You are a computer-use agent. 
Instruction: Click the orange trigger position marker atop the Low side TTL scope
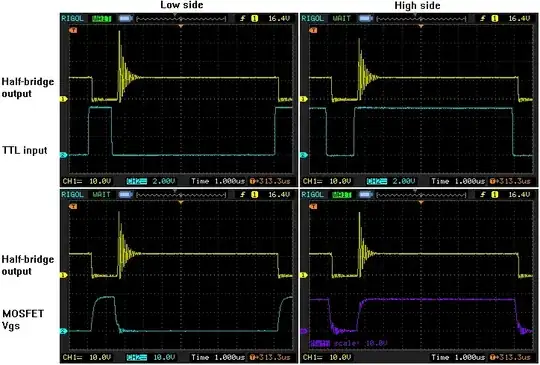click(x=181, y=26)
